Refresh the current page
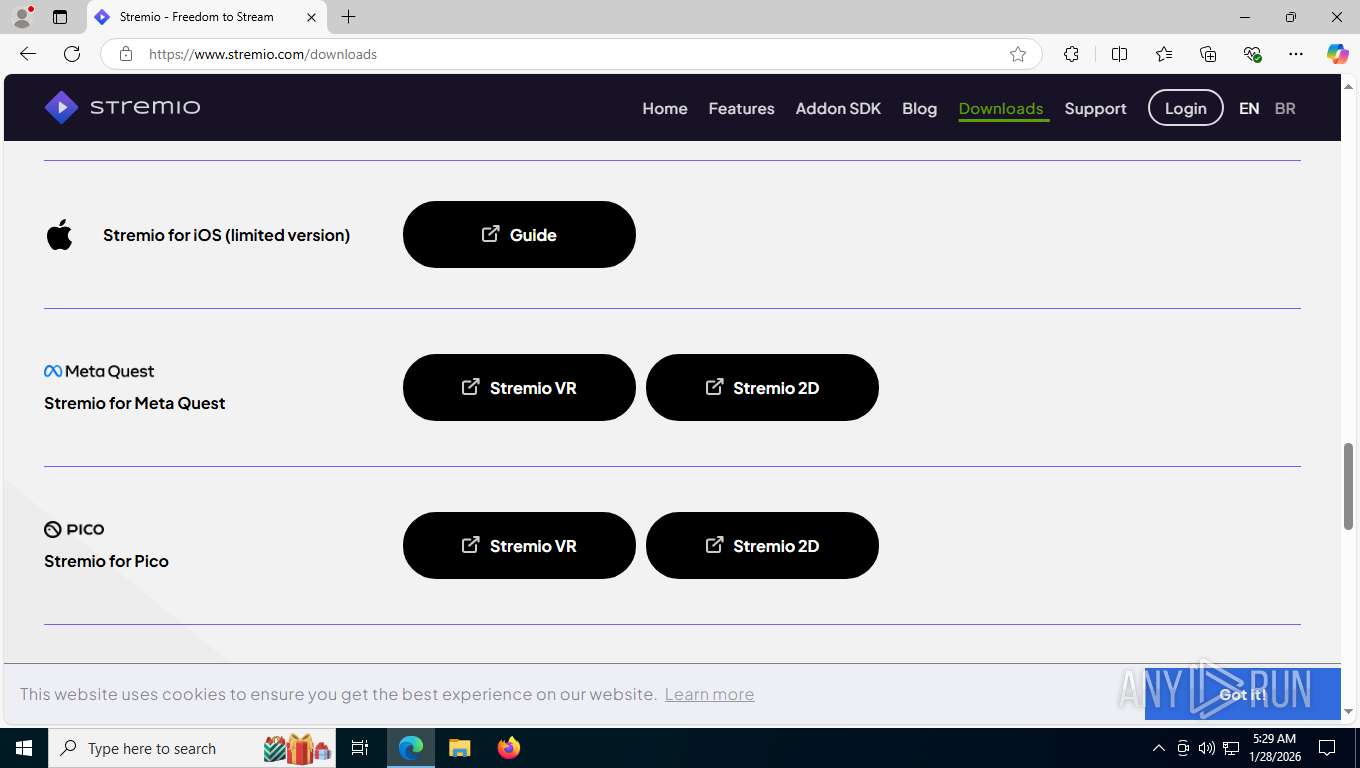The image size is (1360, 768). (72, 54)
